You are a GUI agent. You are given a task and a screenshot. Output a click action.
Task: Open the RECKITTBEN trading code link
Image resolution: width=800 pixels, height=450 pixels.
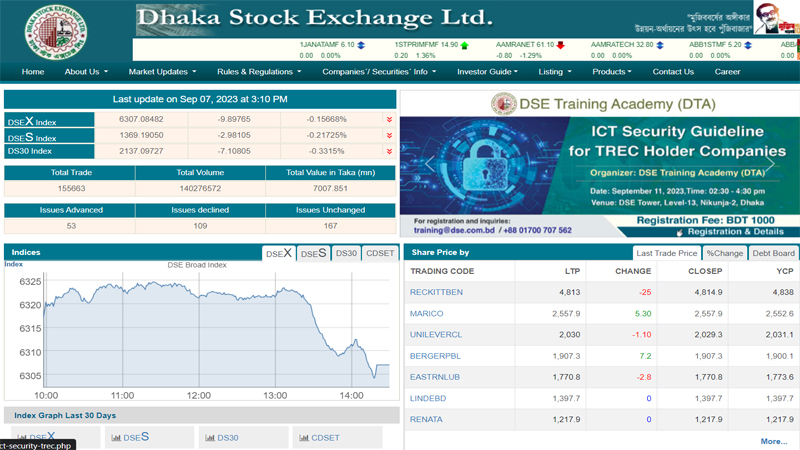pyautogui.click(x=436, y=292)
